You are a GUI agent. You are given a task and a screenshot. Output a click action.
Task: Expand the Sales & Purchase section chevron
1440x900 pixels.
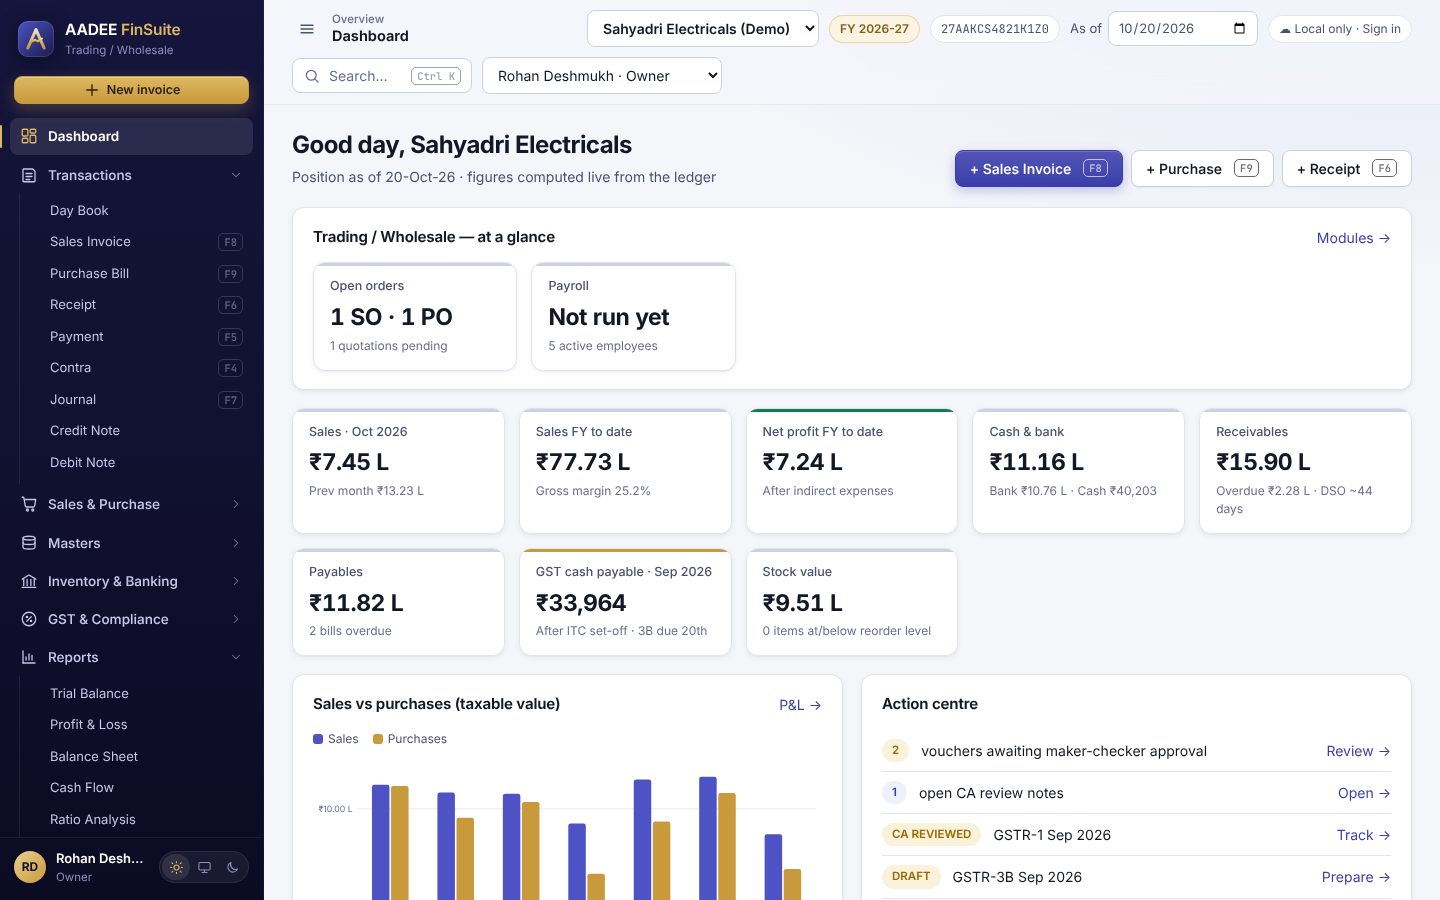pyautogui.click(x=236, y=504)
